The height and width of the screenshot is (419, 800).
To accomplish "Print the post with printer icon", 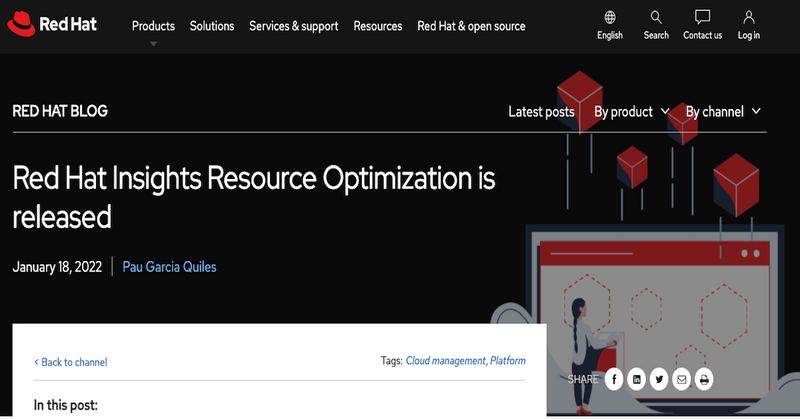I will coord(704,379).
